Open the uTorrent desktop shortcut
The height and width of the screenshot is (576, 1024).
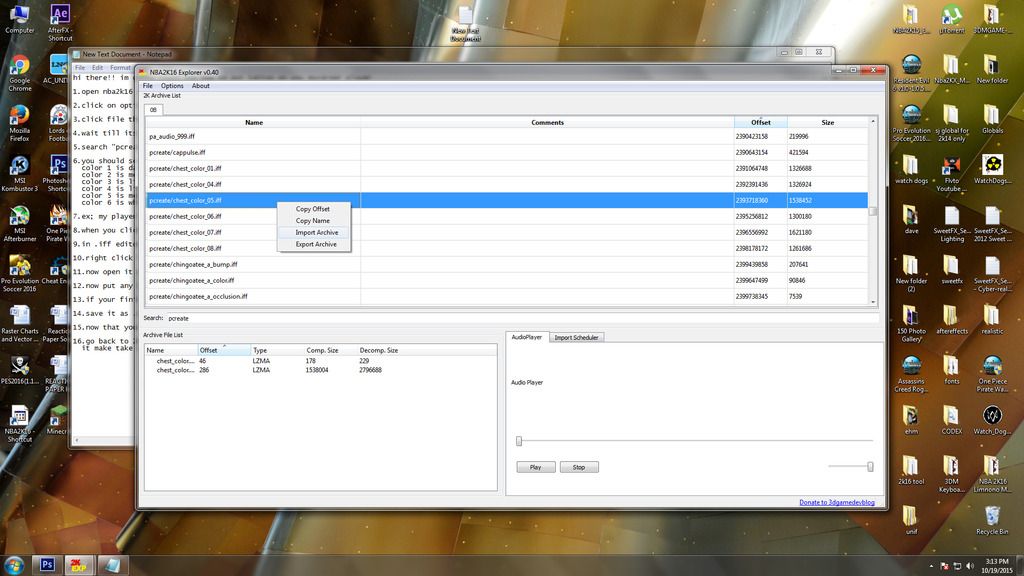tap(952, 19)
